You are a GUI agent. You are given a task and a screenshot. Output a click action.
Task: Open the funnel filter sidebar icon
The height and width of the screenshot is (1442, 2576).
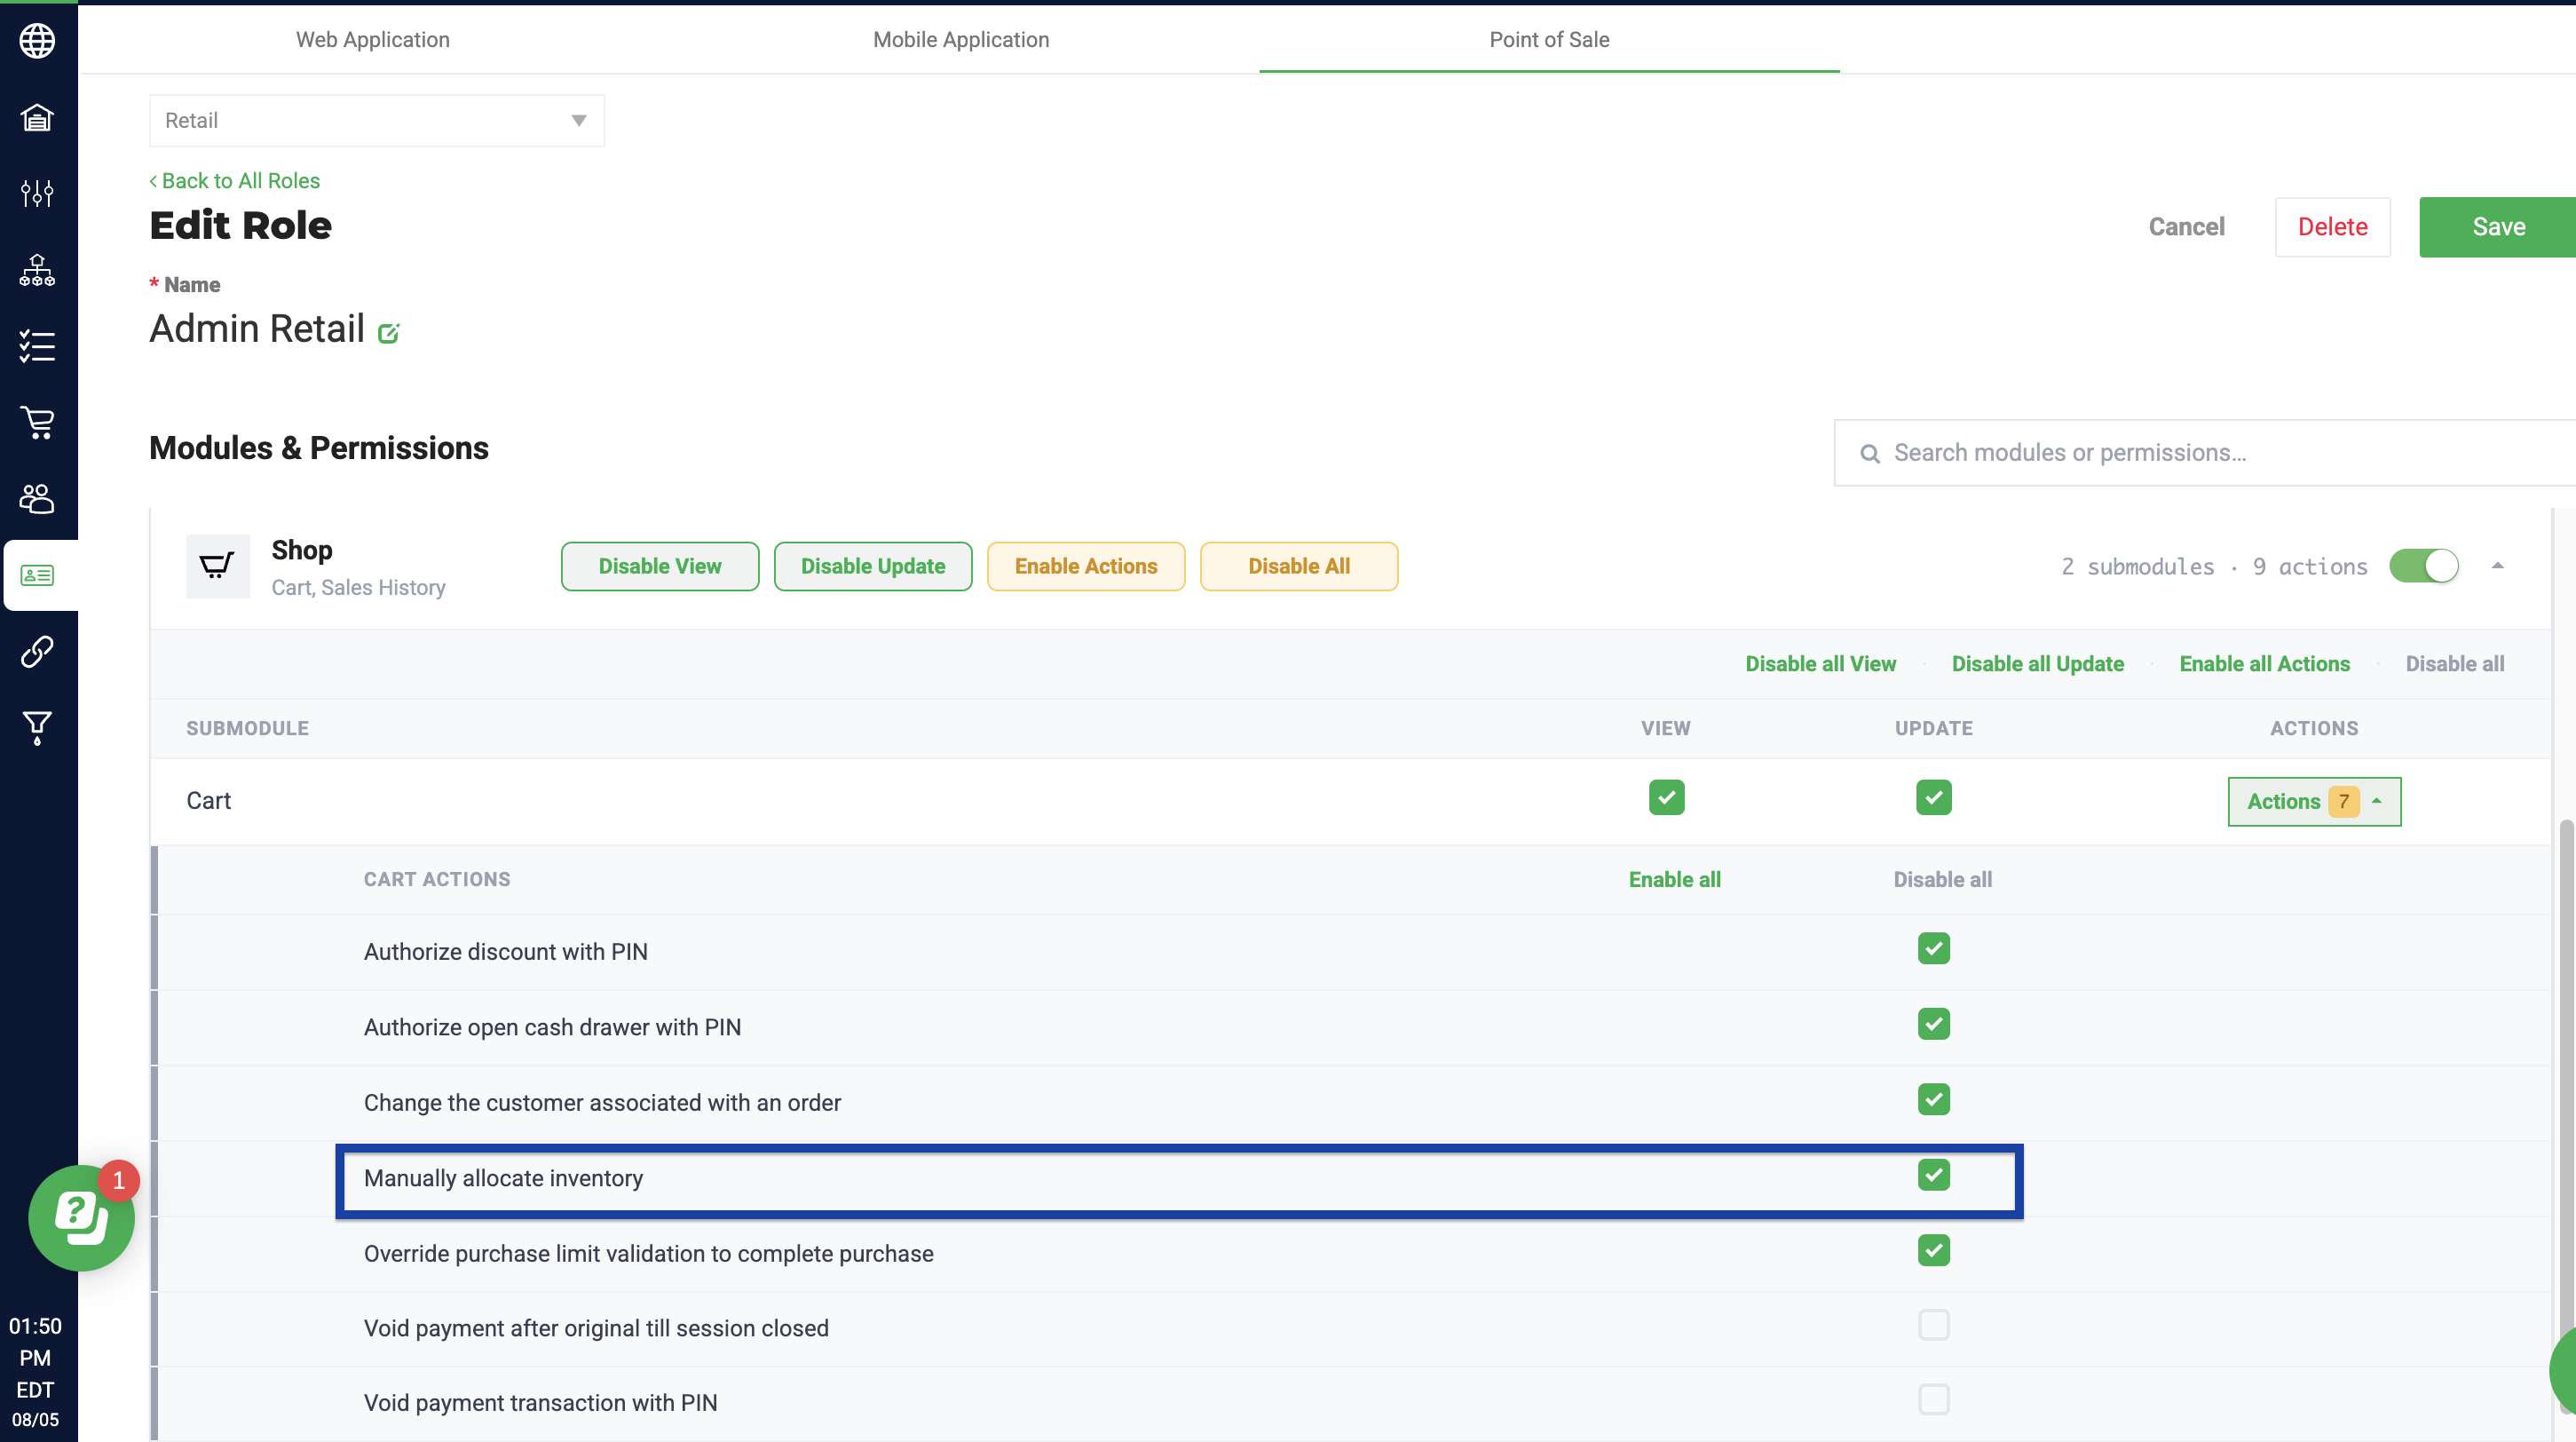[37, 728]
